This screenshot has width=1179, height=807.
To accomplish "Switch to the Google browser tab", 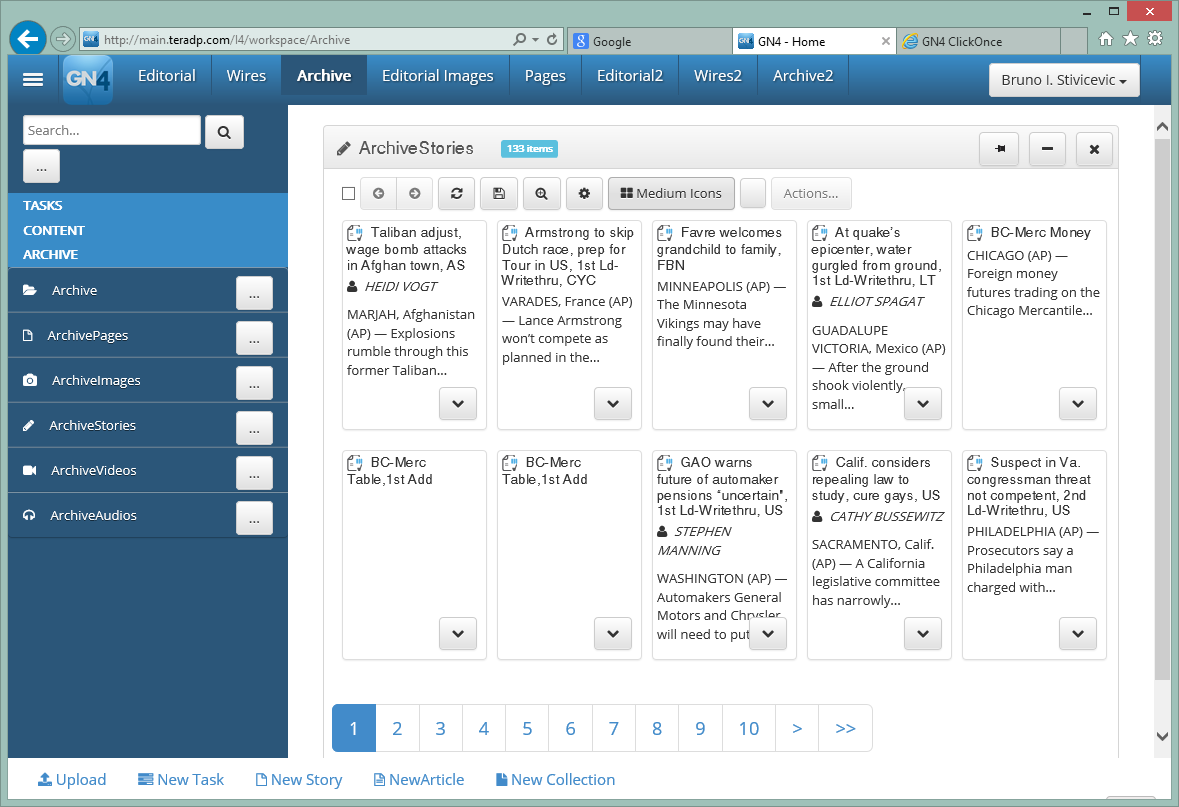I will pyautogui.click(x=650, y=41).
